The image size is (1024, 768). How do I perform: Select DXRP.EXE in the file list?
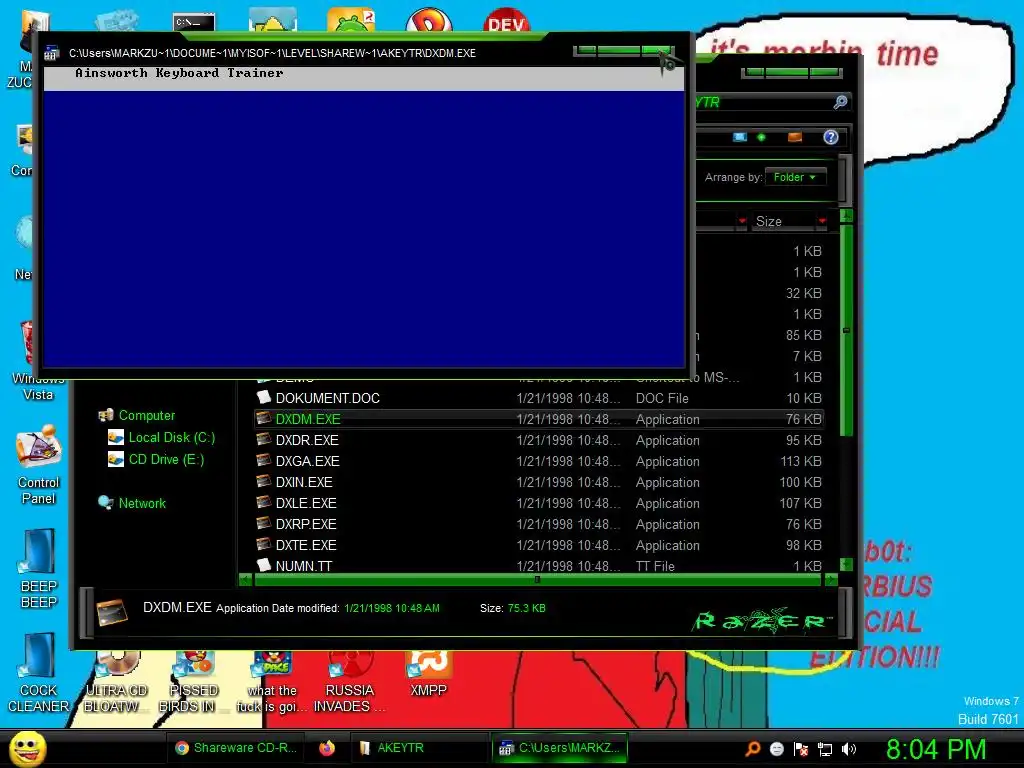click(x=539, y=524)
